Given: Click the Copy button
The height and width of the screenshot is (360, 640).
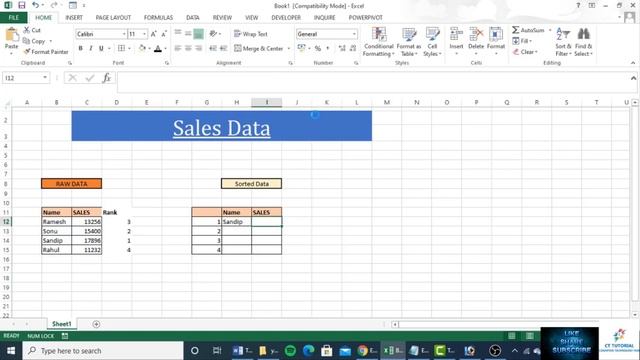Looking at the screenshot, I should pyautogui.click(x=34, y=41).
